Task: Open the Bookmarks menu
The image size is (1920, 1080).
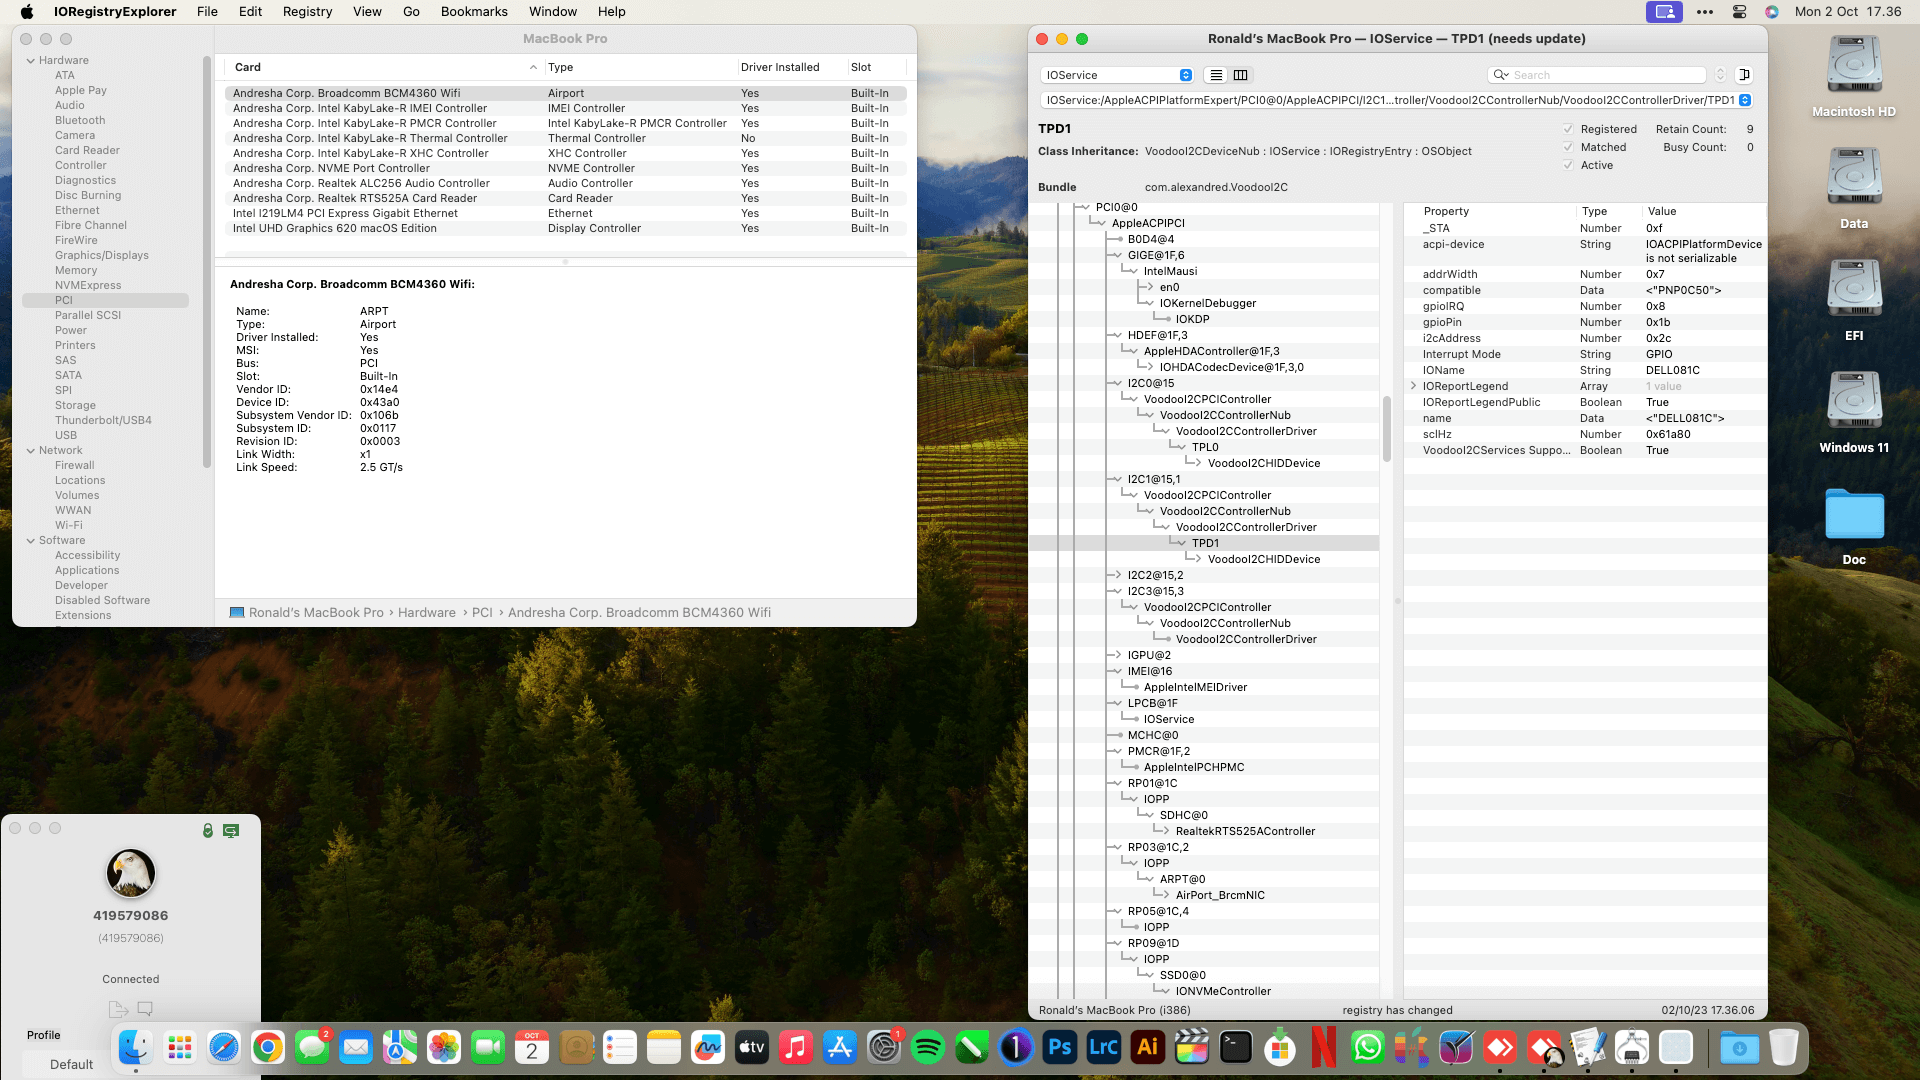Action: [x=474, y=12]
